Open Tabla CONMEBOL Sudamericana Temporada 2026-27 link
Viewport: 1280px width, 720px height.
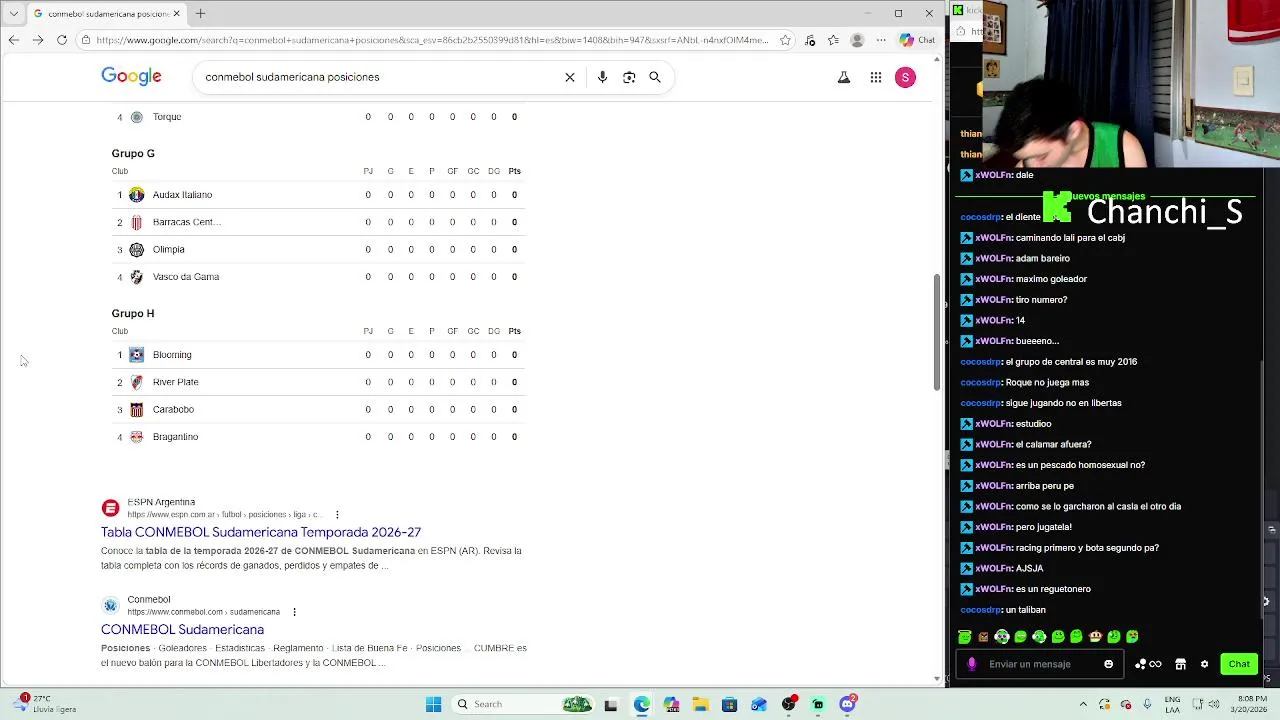[261, 532]
